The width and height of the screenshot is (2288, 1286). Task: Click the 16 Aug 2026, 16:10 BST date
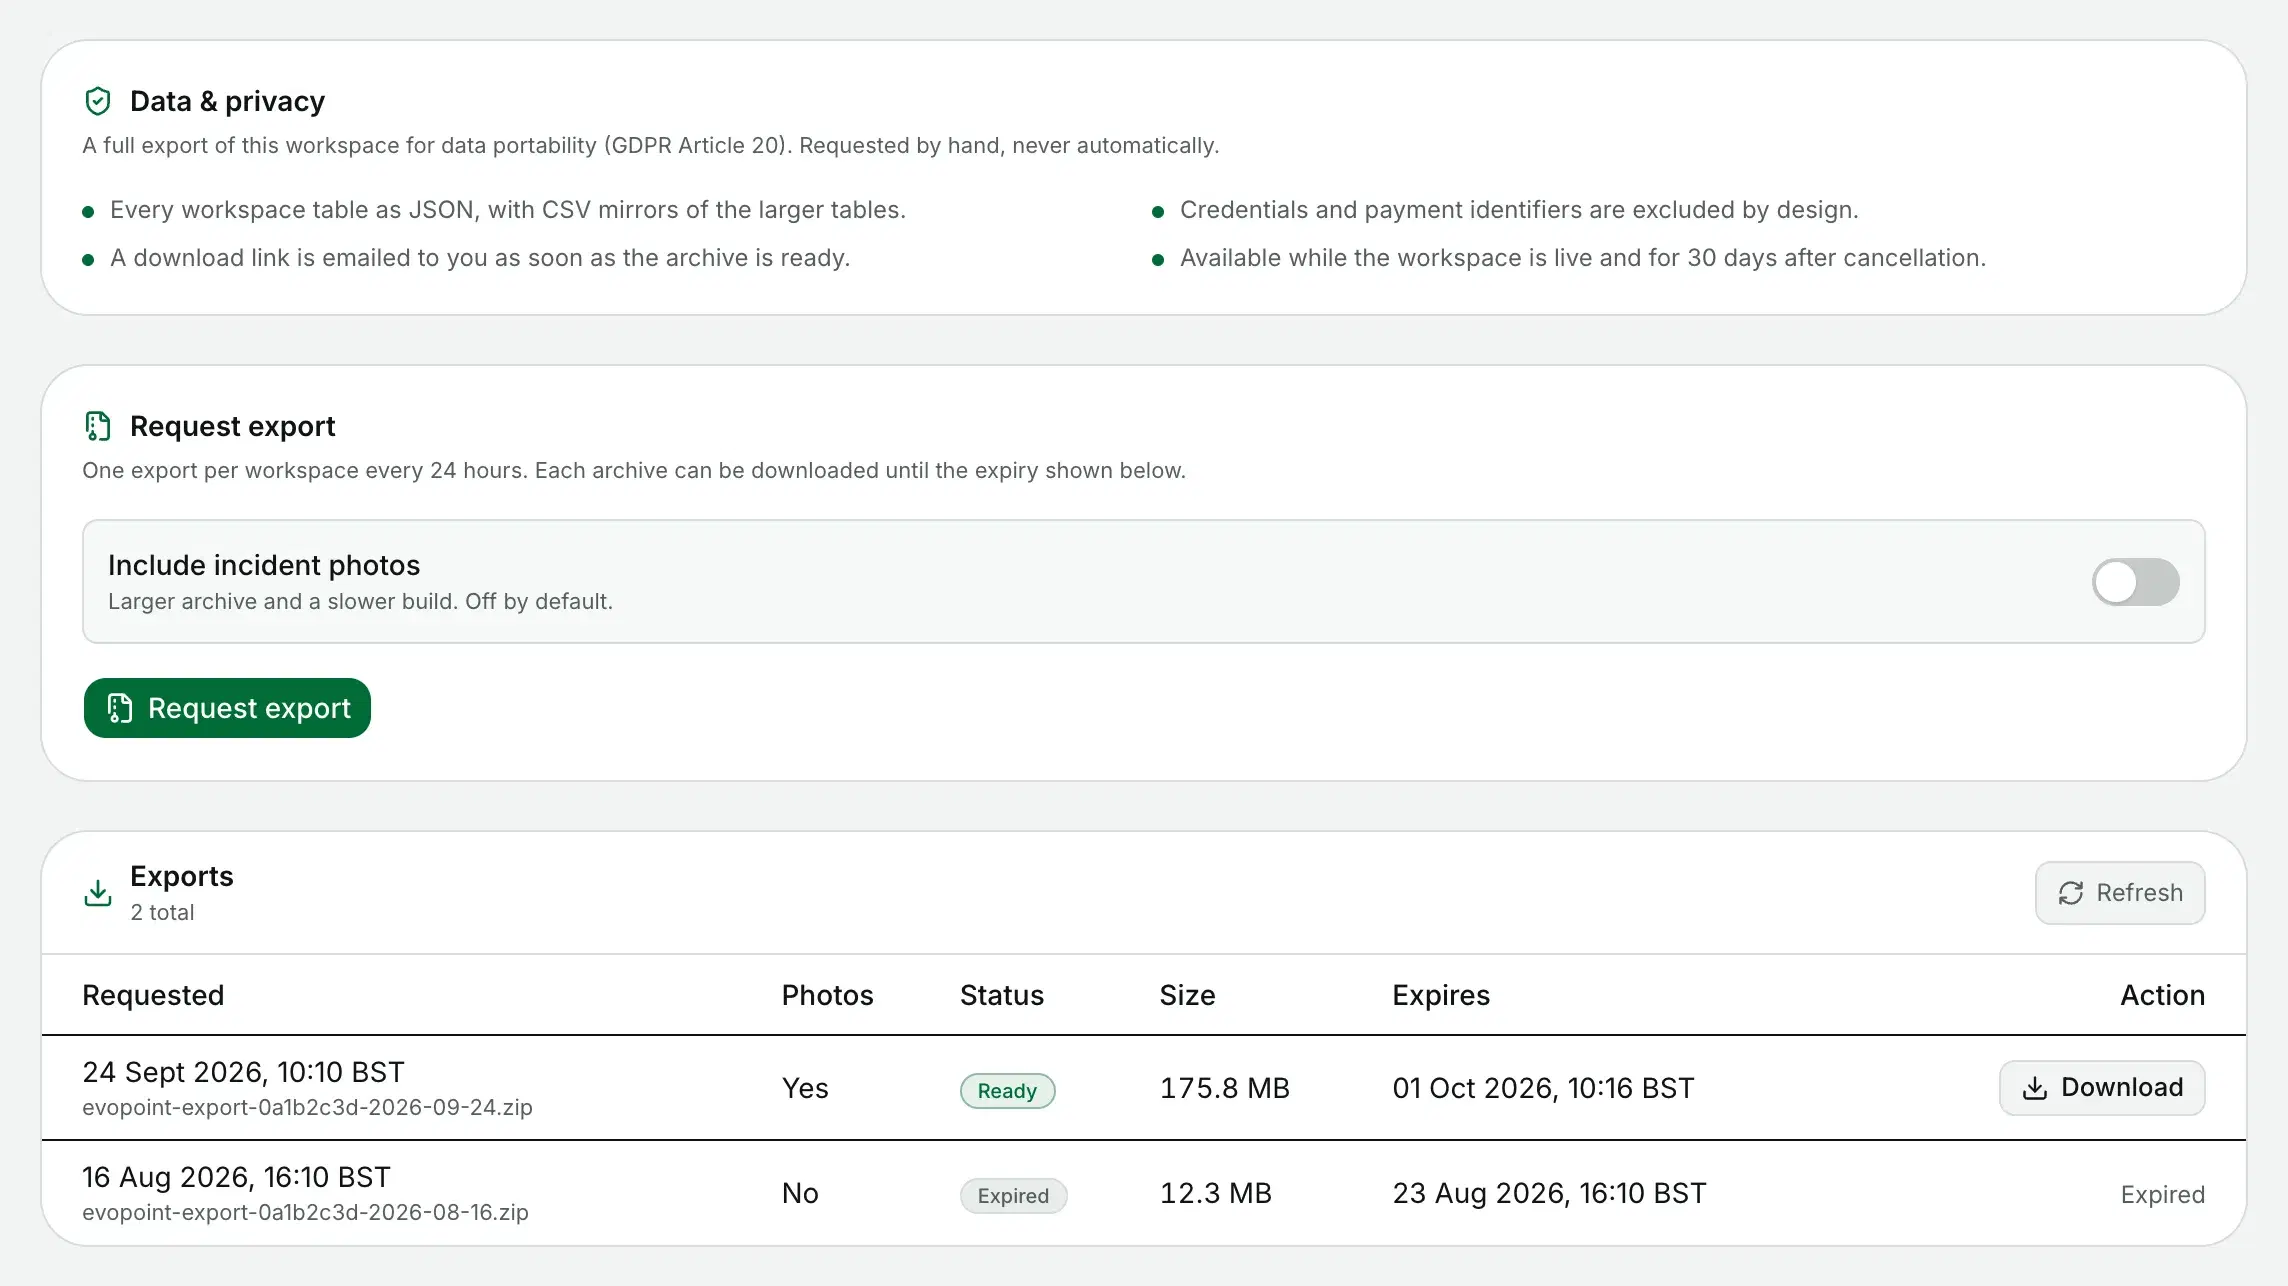[x=236, y=1177]
